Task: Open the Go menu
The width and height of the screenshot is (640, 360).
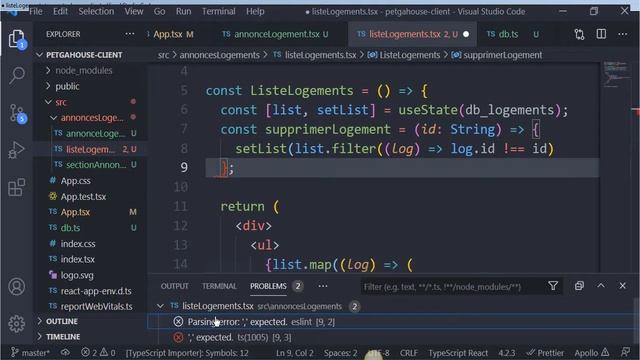Action: [160, 11]
